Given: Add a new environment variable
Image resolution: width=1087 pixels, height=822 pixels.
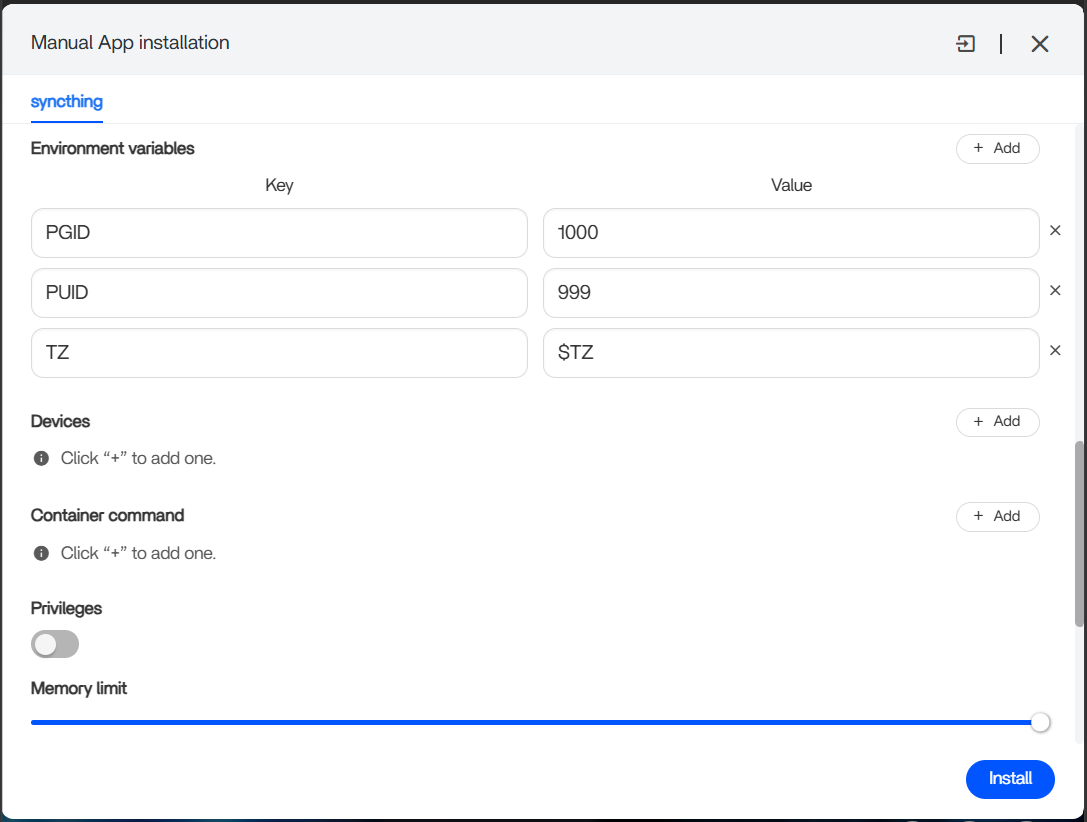Looking at the screenshot, I should (998, 148).
